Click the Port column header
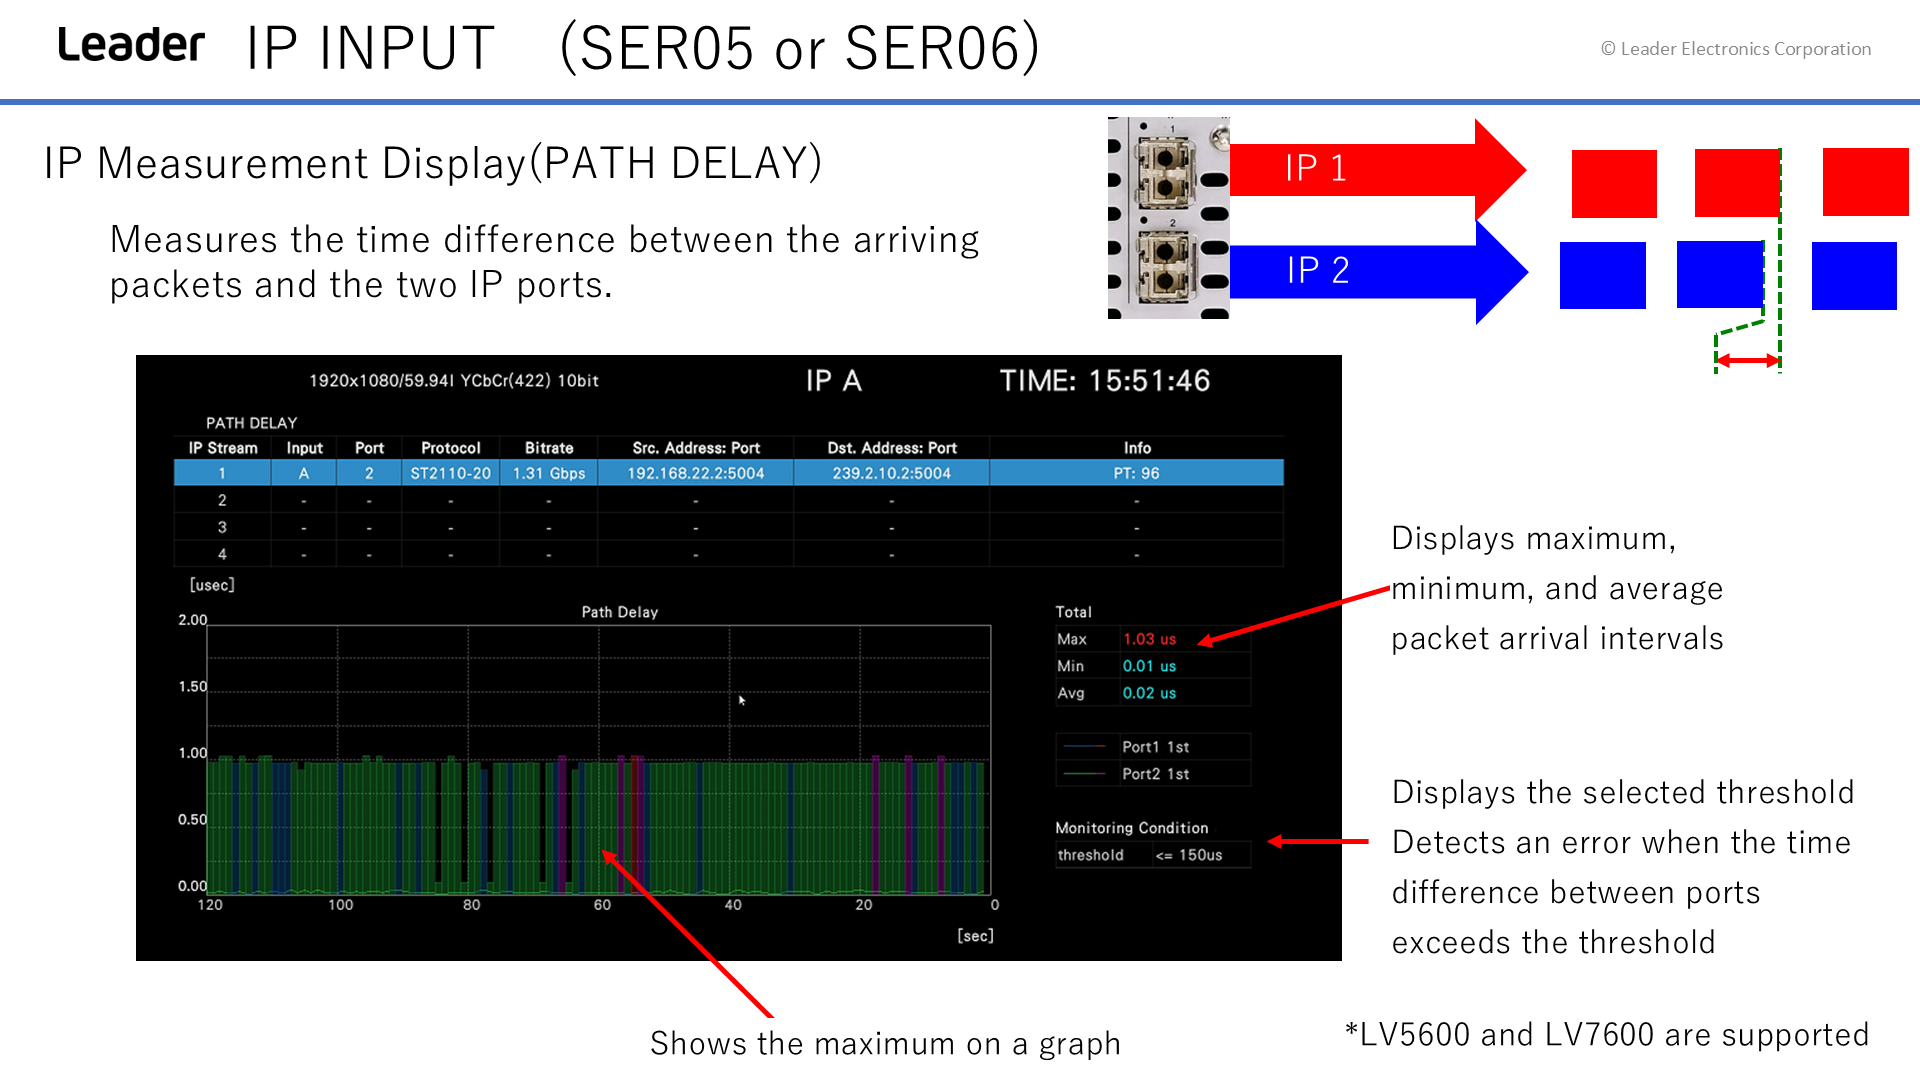This screenshot has height=1080, width=1920. click(x=369, y=448)
